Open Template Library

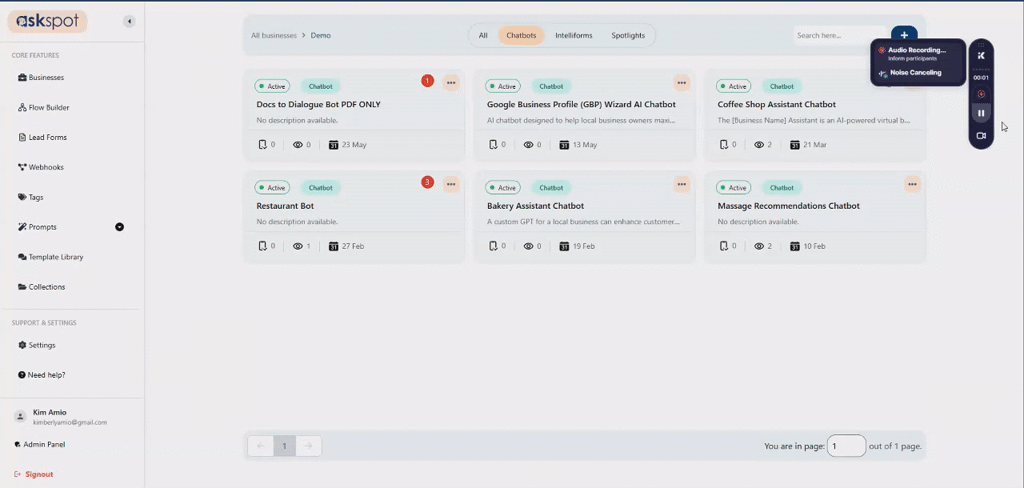click(x=51, y=257)
